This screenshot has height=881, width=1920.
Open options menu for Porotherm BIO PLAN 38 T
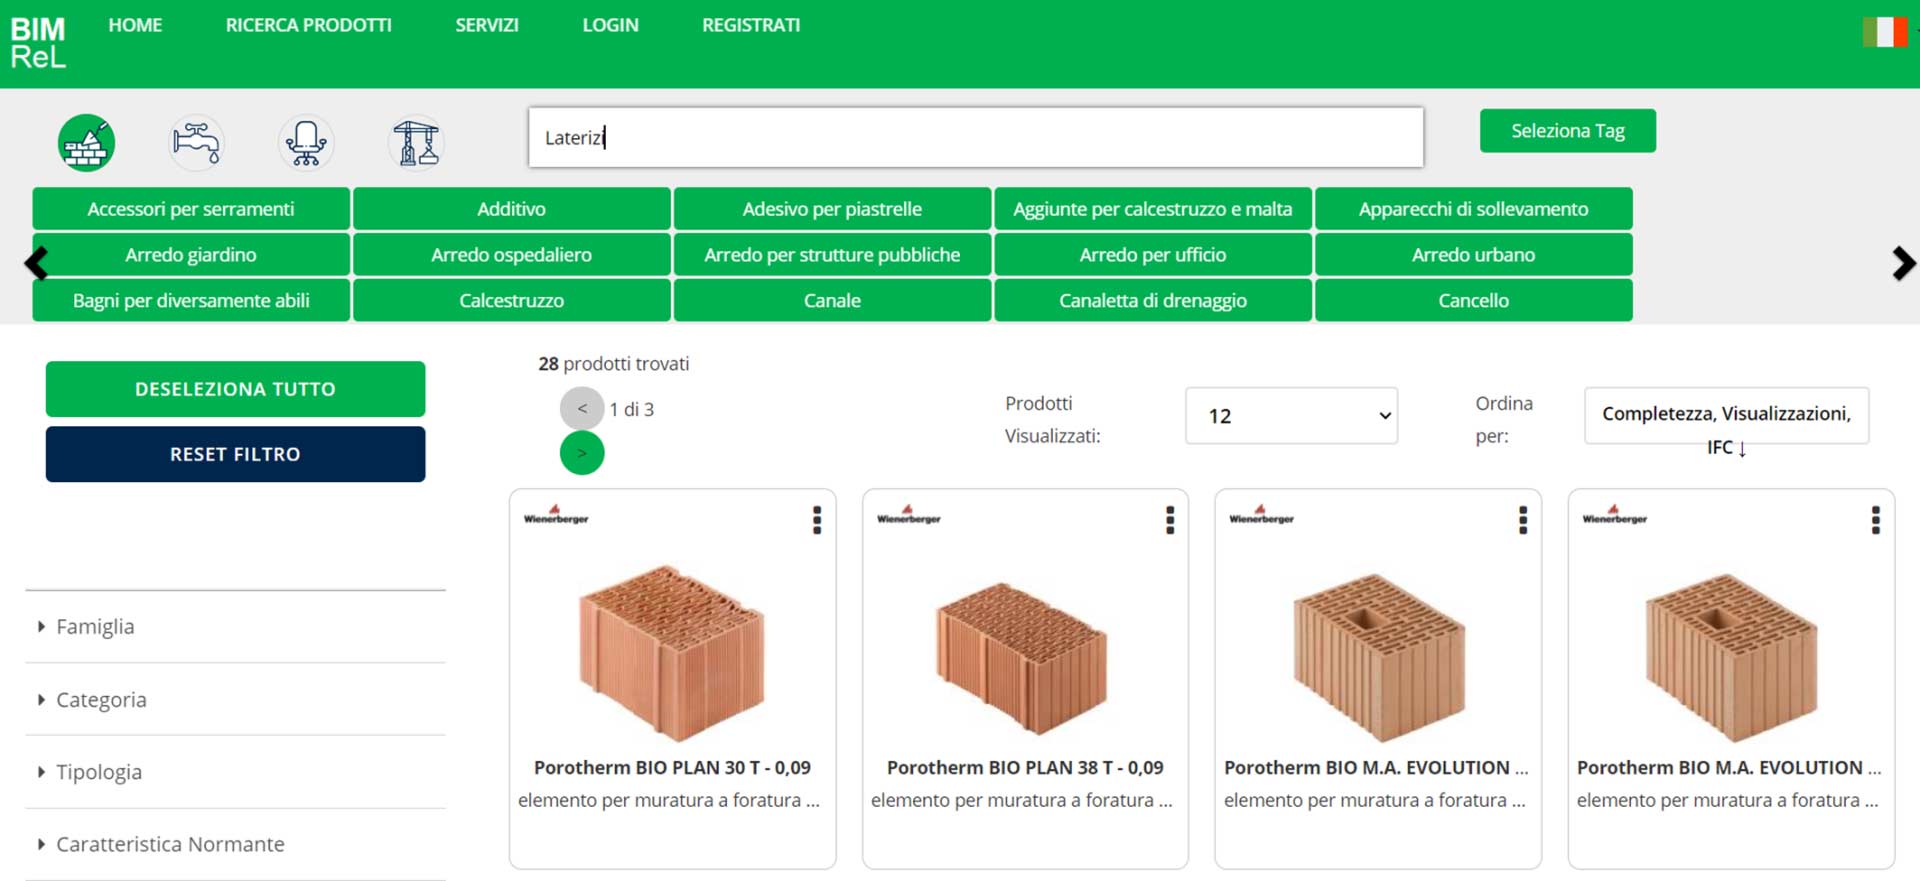(x=1170, y=520)
